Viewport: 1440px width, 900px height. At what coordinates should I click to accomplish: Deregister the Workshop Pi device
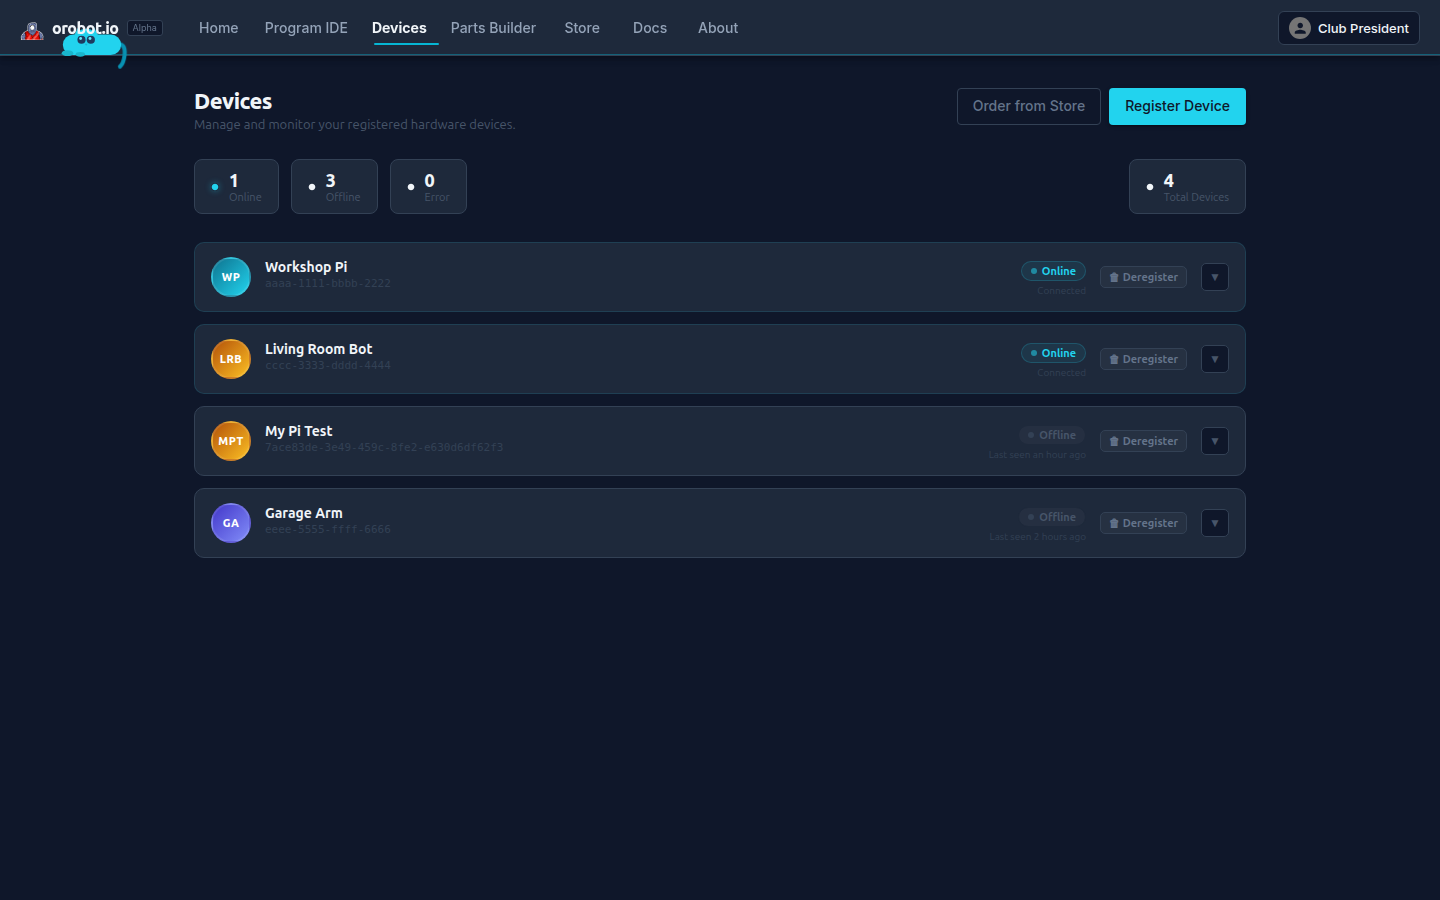coord(1143,277)
